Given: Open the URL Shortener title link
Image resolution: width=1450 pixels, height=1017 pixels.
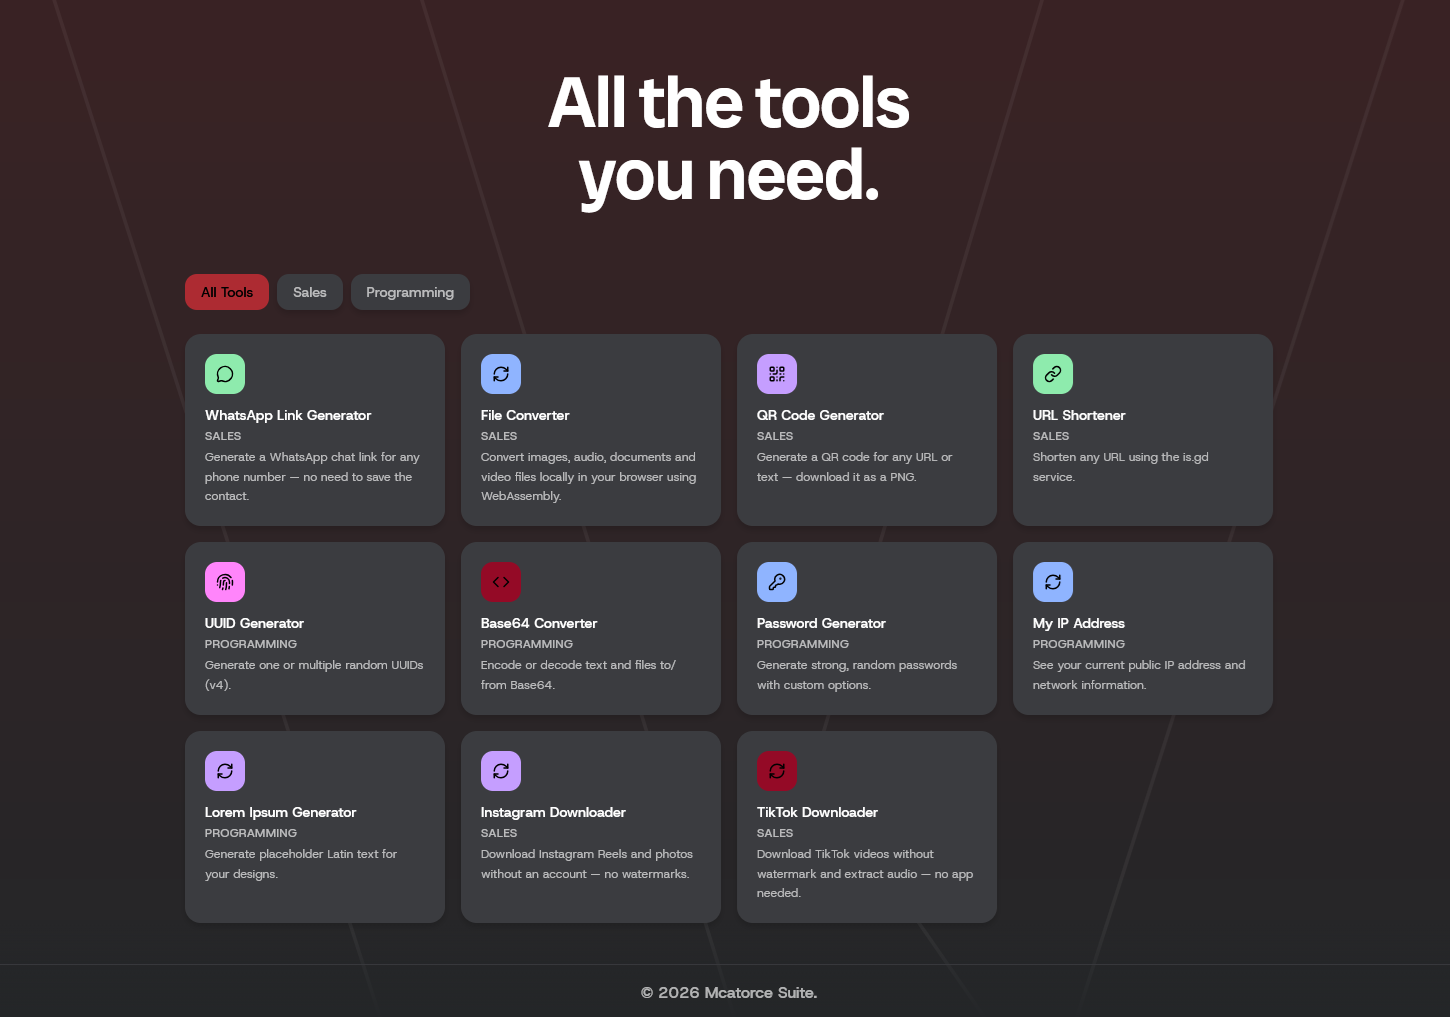Looking at the screenshot, I should click(x=1079, y=415).
